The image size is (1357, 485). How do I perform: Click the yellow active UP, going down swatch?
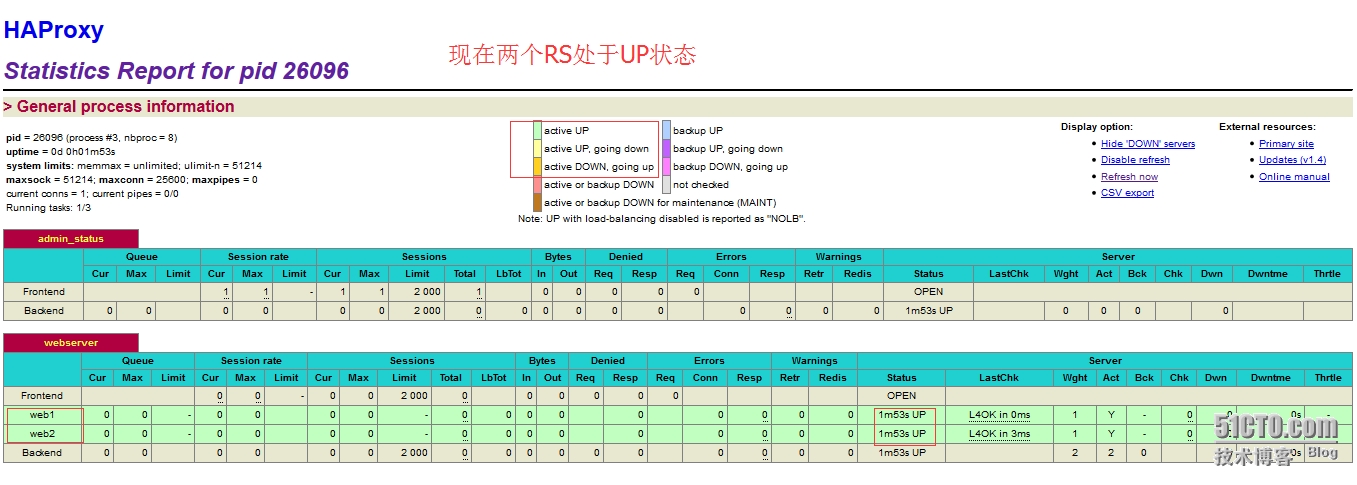pyautogui.click(x=537, y=148)
